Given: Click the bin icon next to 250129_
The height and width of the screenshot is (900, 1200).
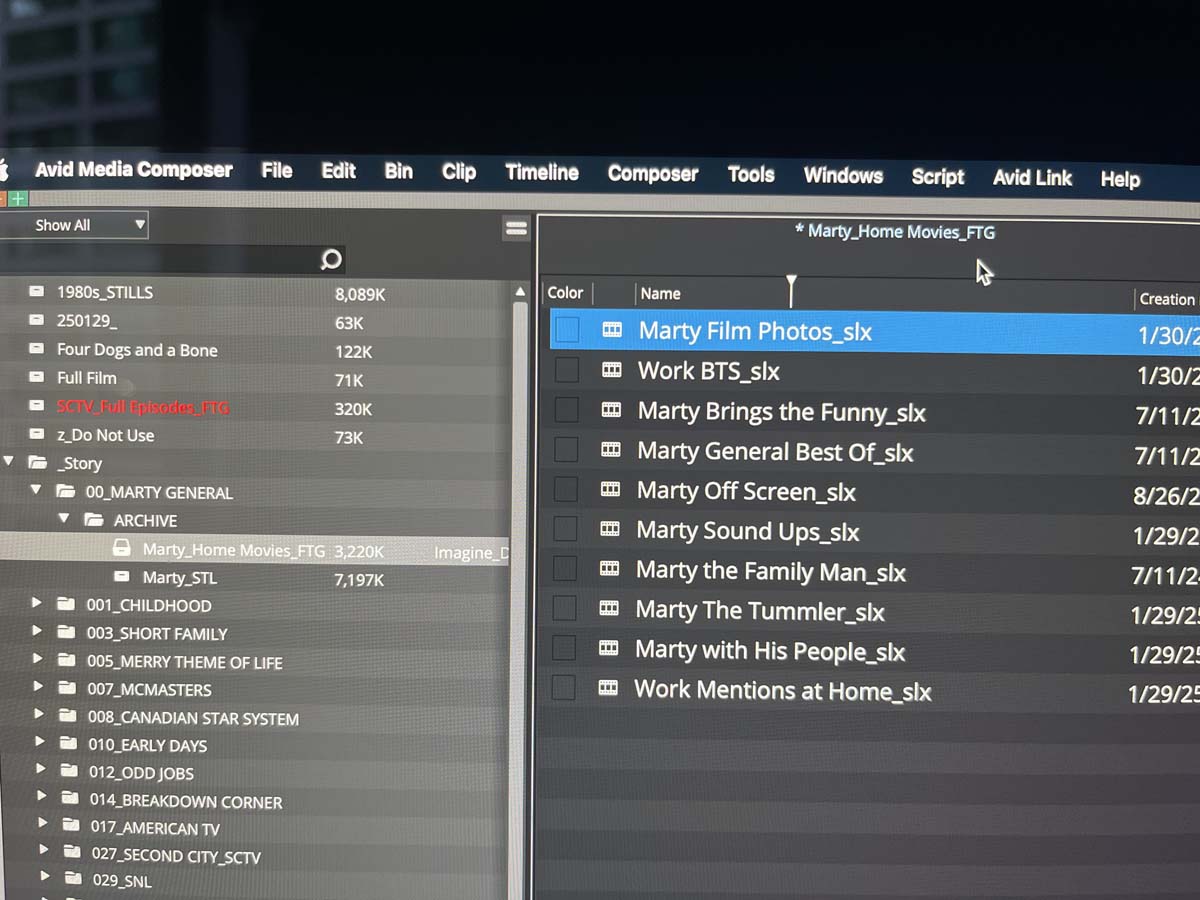Looking at the screenshot, I should pyautogui.click(x=37, y=321).
